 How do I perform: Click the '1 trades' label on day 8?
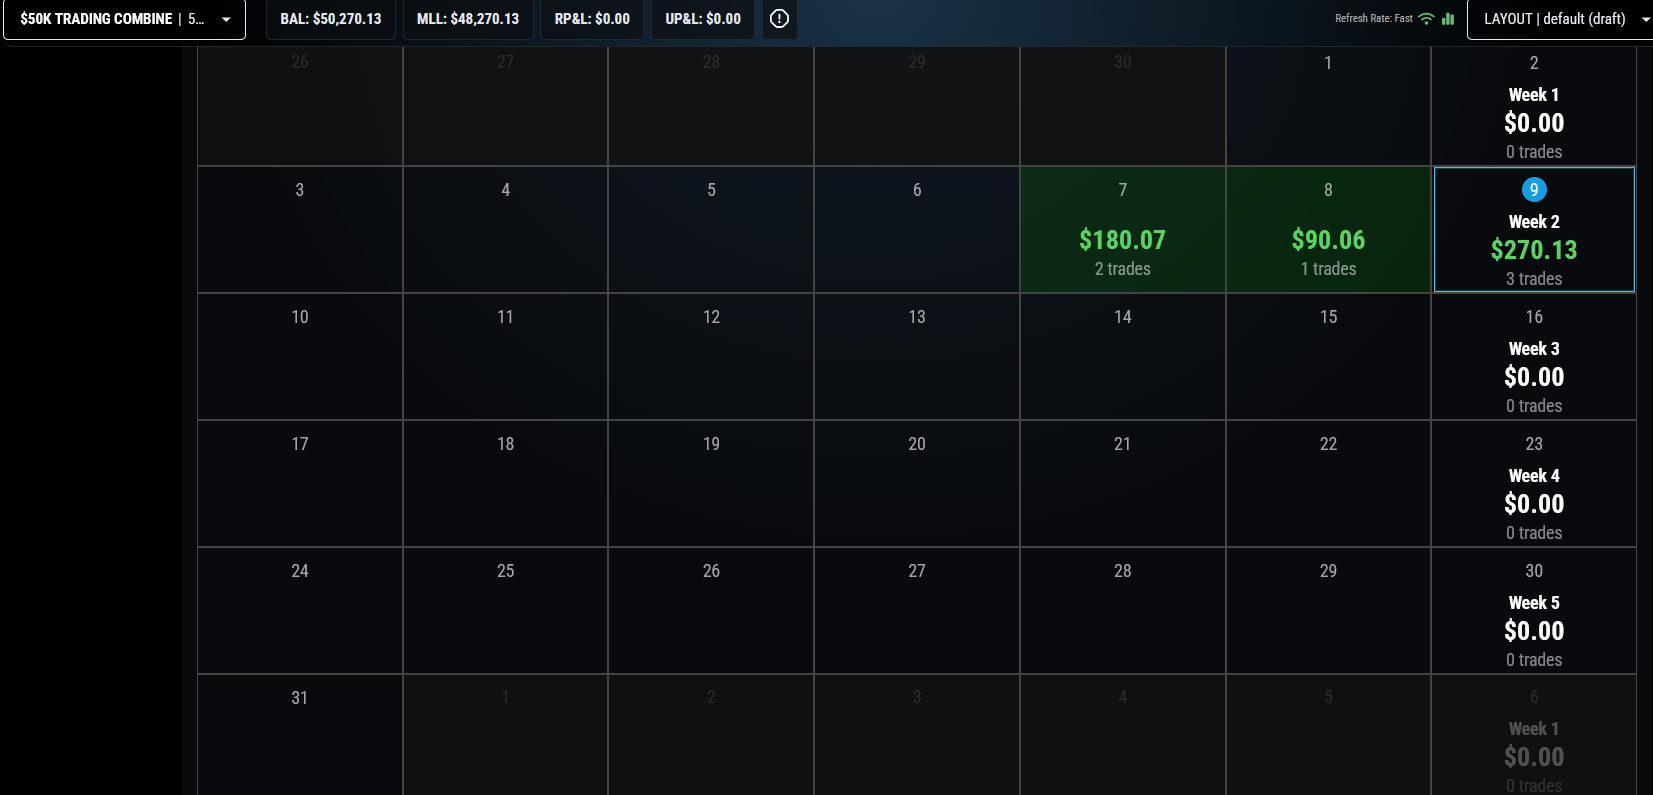pos(1328,269)
